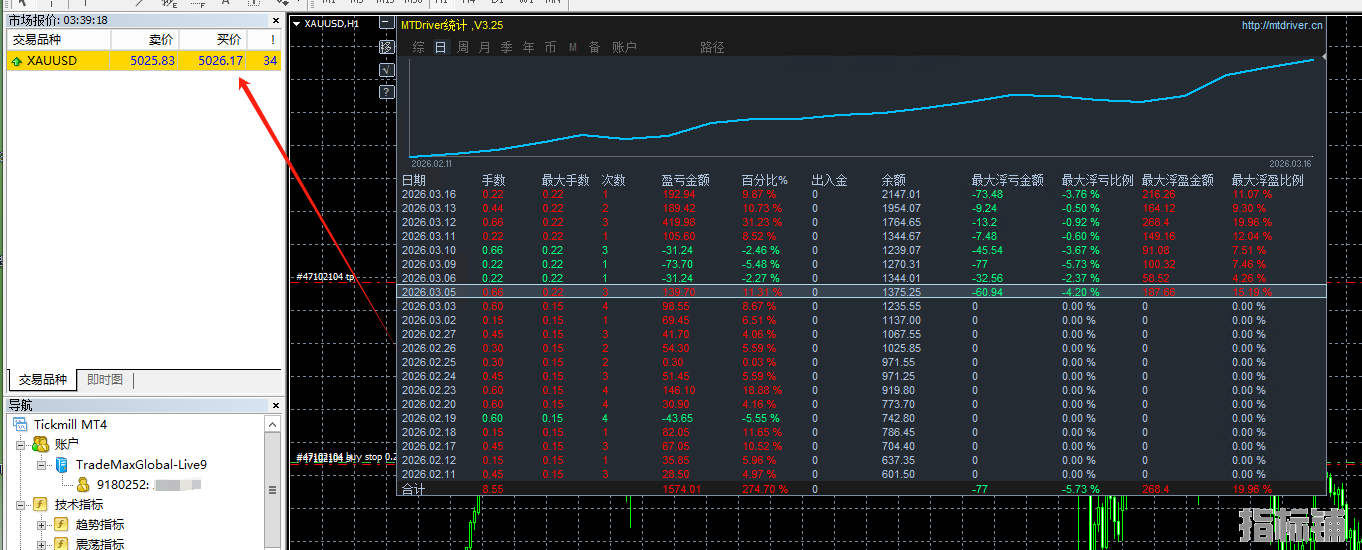Open the ? help icon beside the panel

(x=388, y=92)
